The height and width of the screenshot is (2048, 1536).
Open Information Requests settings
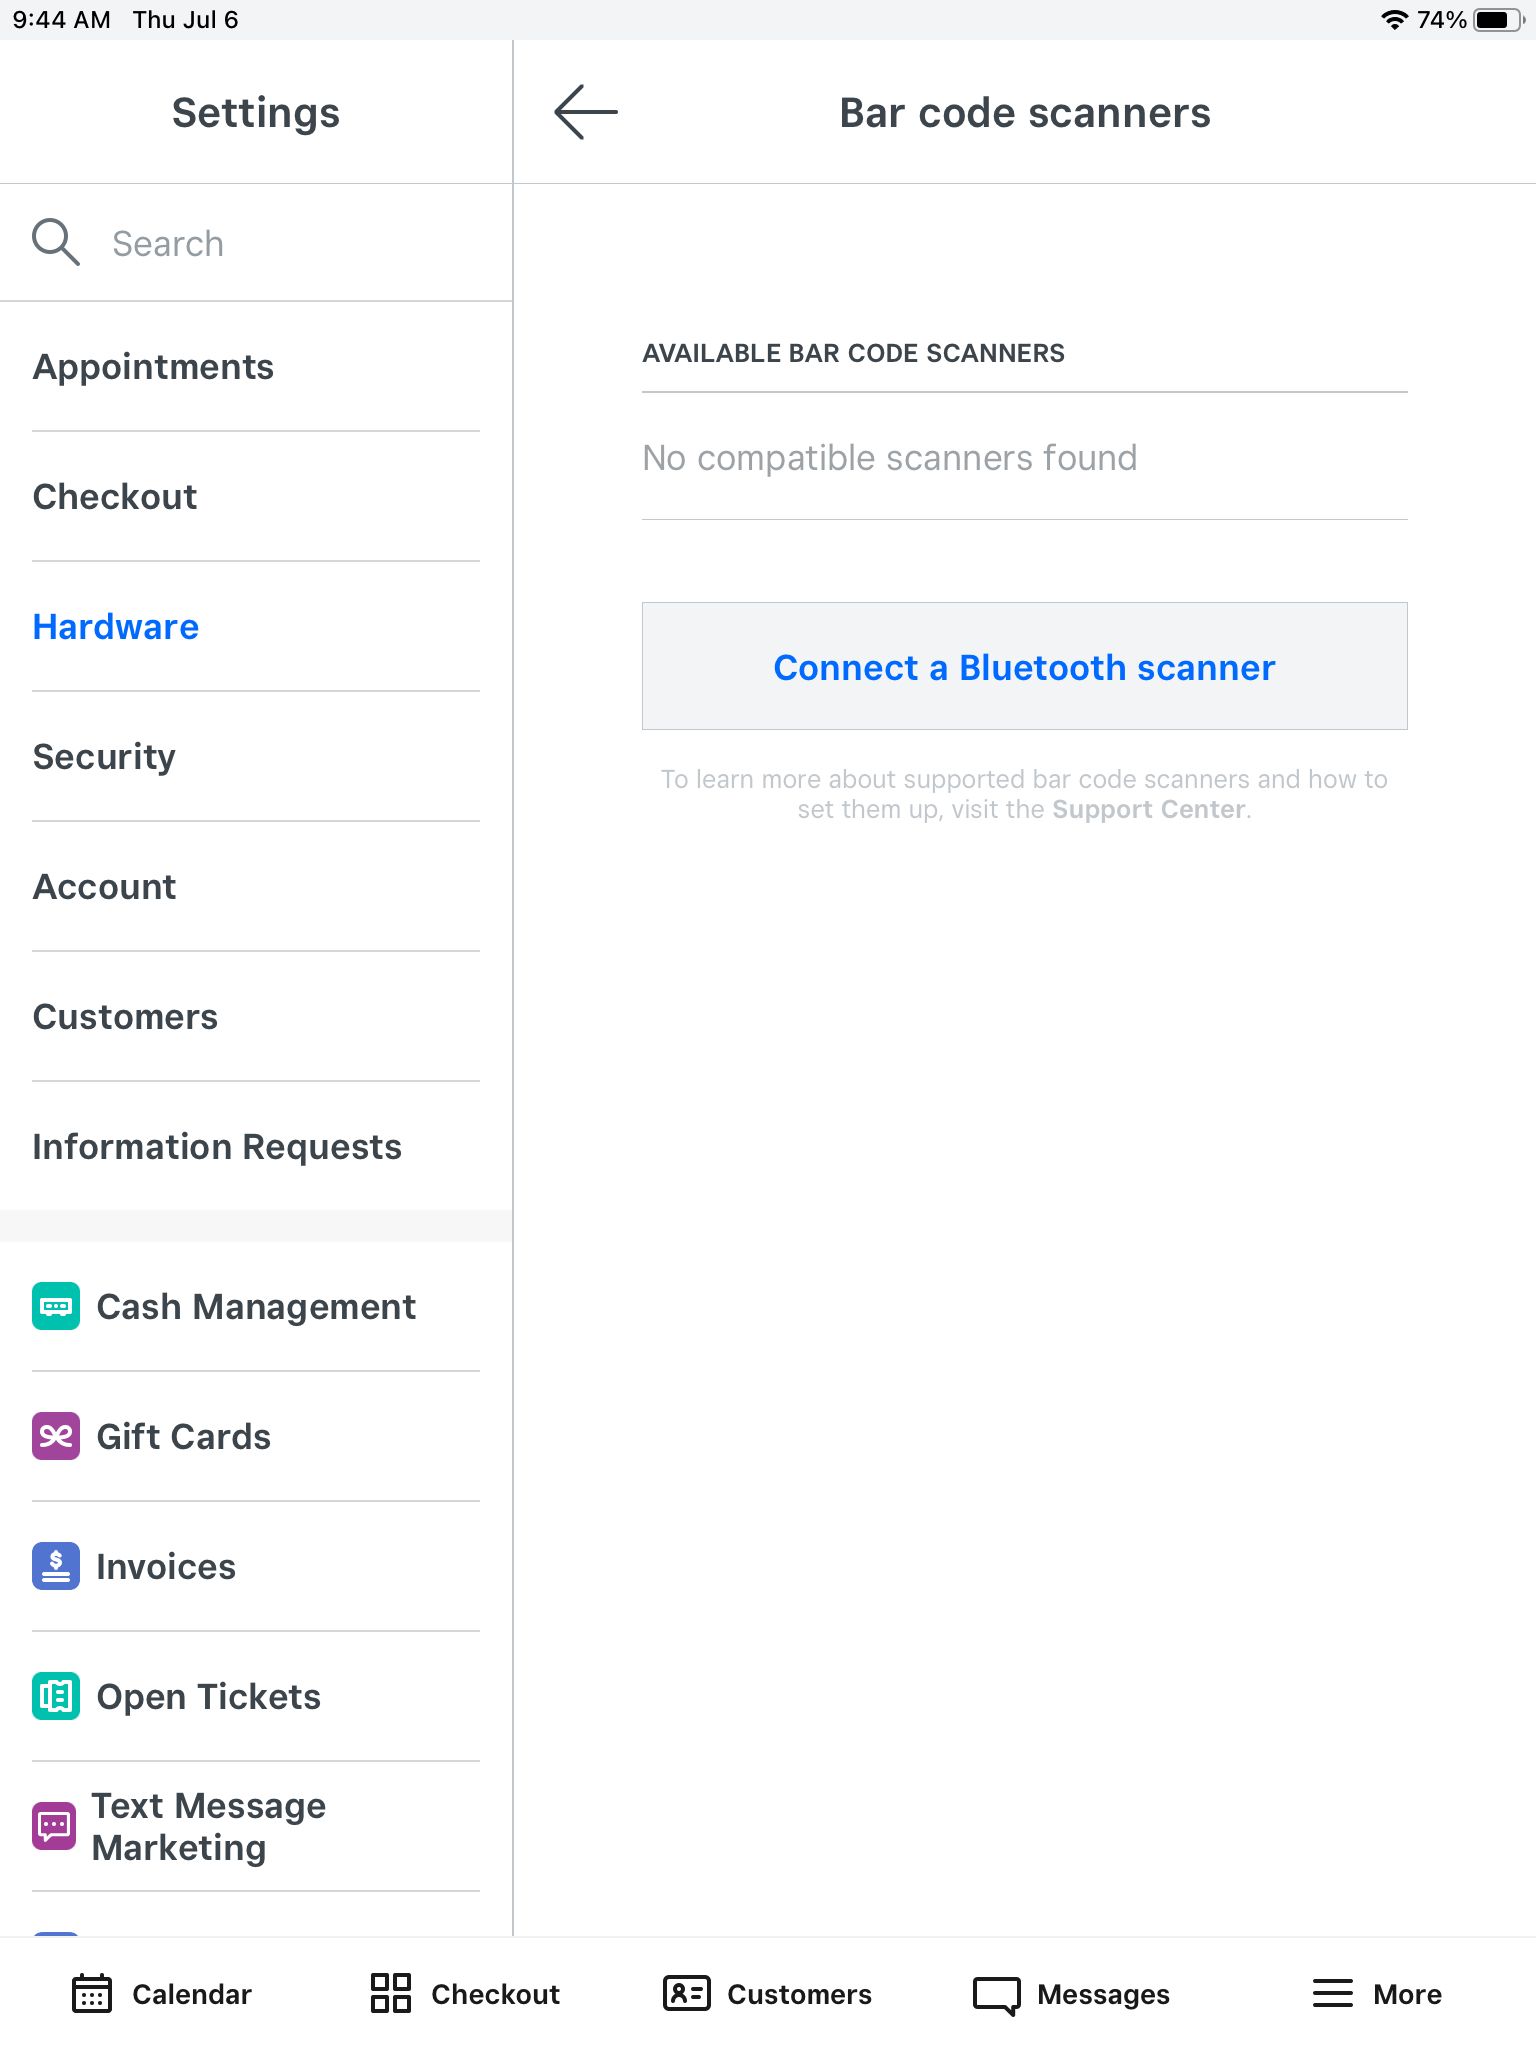[217, 1146]
